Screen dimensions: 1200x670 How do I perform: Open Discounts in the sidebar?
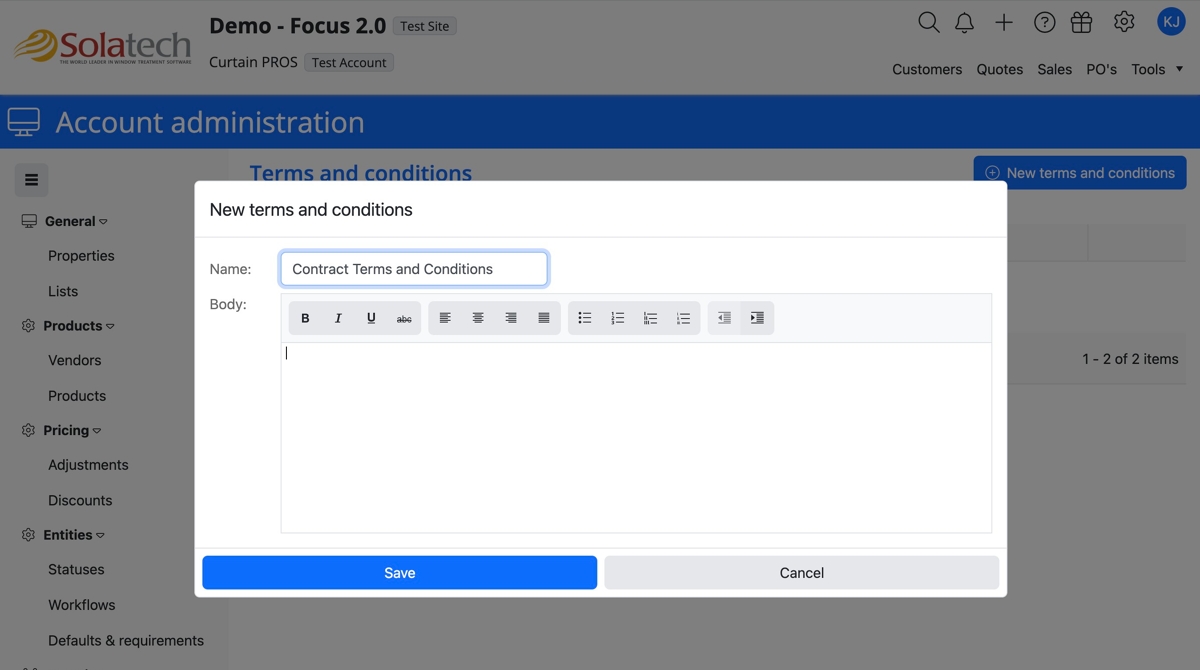point(80,500)
